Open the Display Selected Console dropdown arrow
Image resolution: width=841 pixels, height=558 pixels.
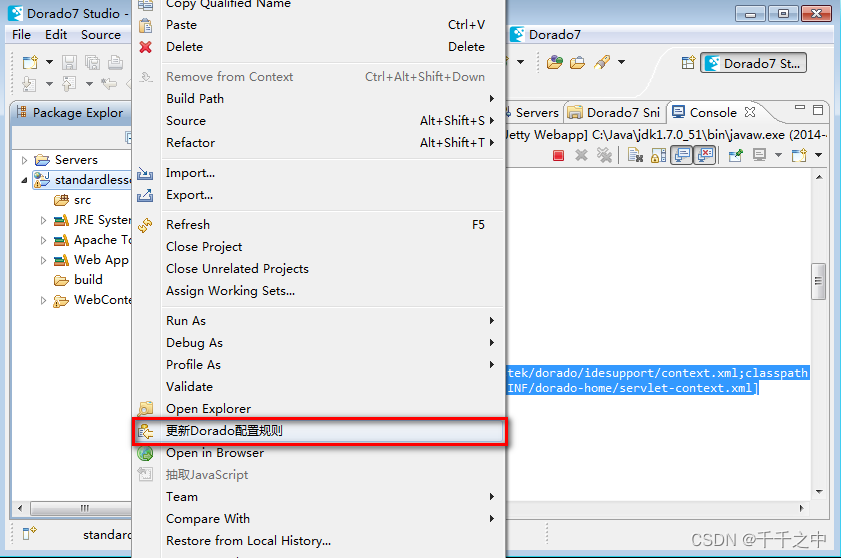tap(778, 156)
